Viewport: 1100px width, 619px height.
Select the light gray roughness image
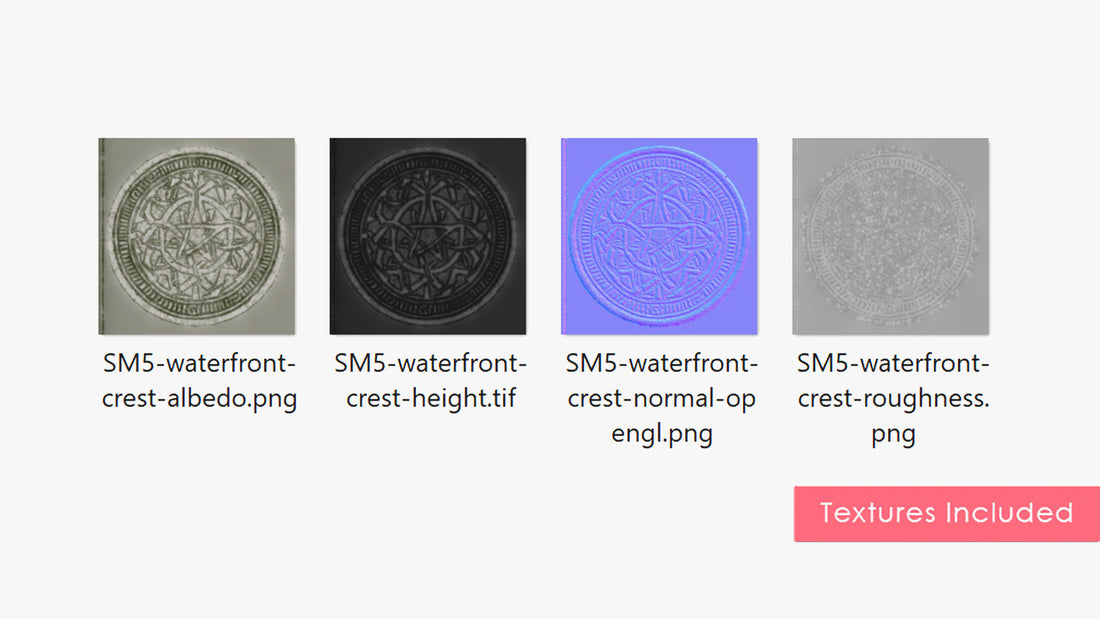click(890, 236)
